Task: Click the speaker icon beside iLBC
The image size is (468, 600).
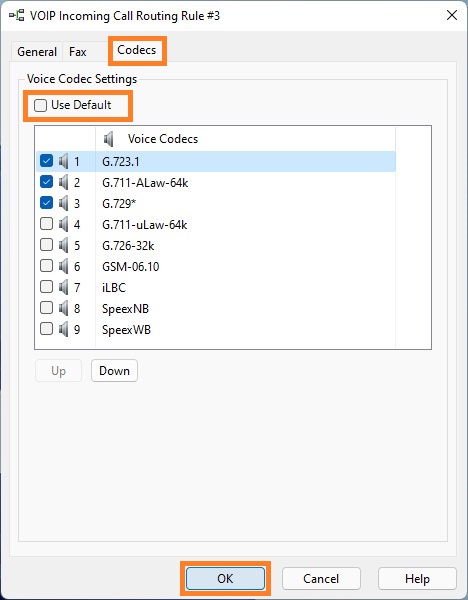Action: pyautogui.click(x=64, y=287)
